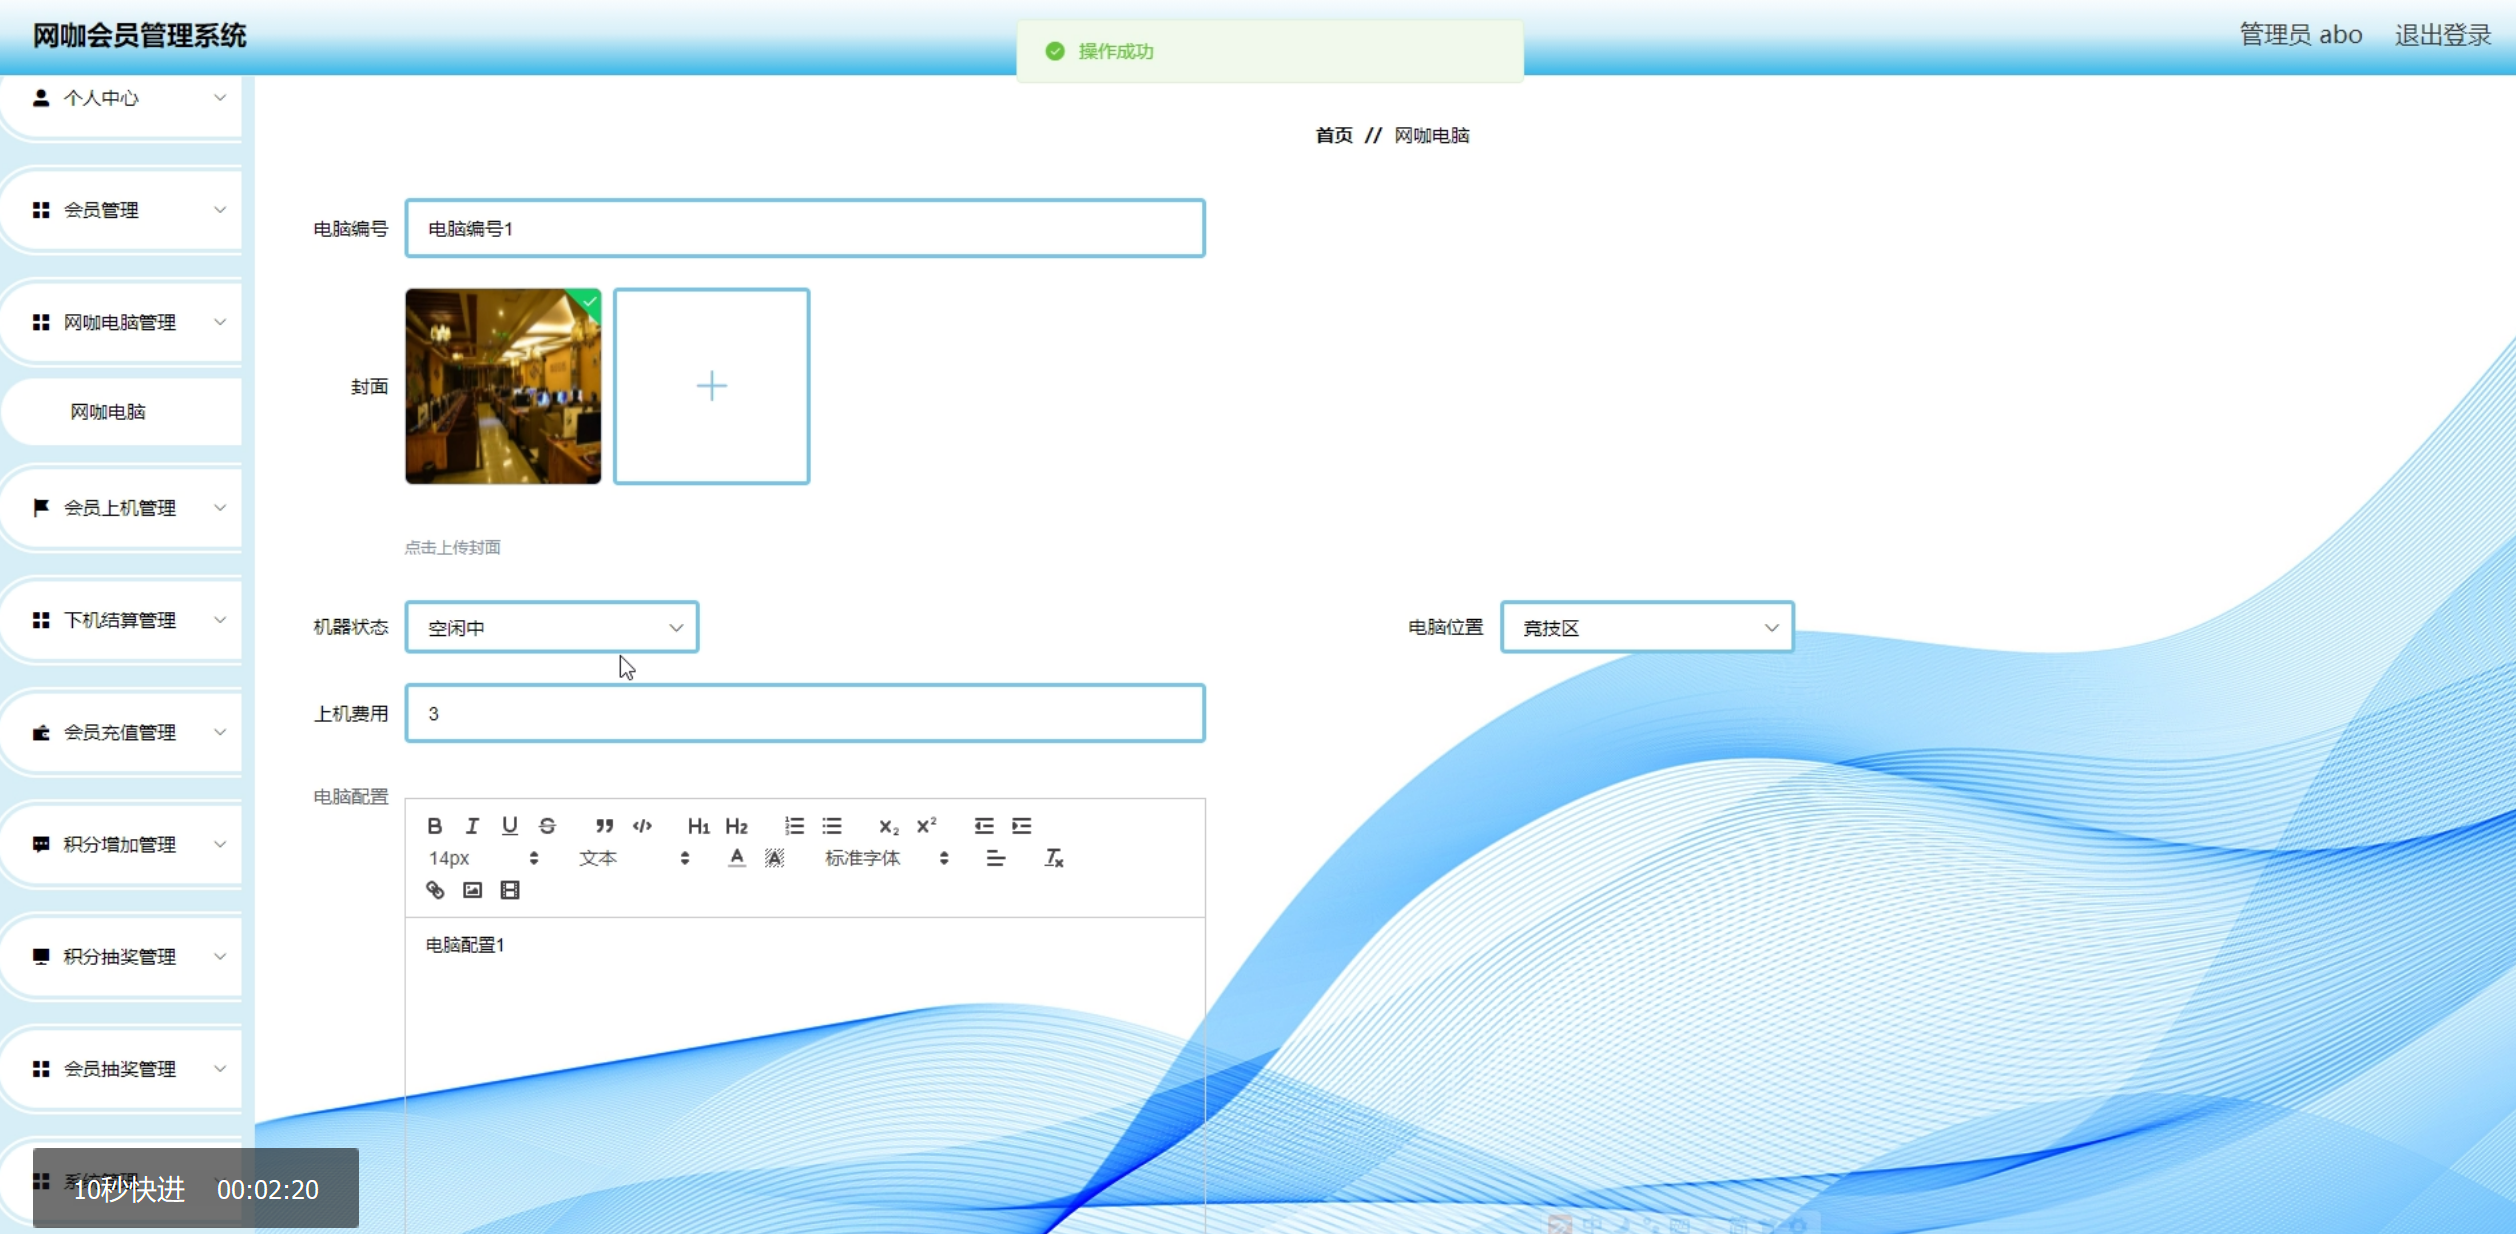Open the 网咖电脑 submenu item
This screenshot has width=2516, height=1234.
(122, 412)
